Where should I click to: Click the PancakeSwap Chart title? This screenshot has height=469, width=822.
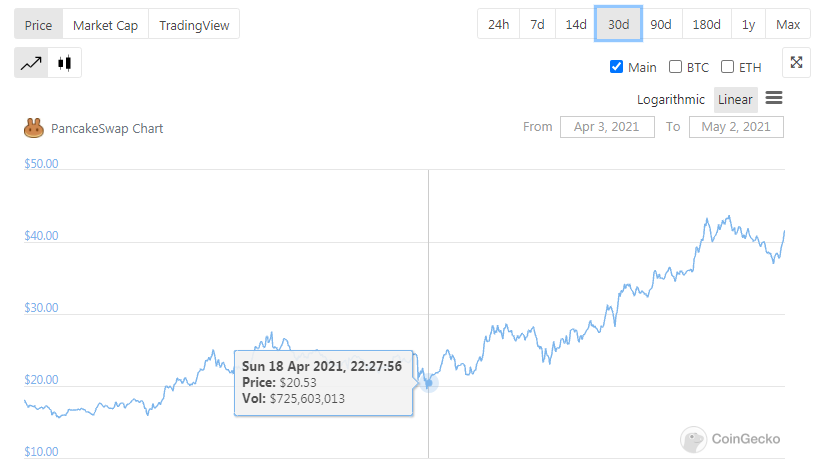tap(107, 128)
